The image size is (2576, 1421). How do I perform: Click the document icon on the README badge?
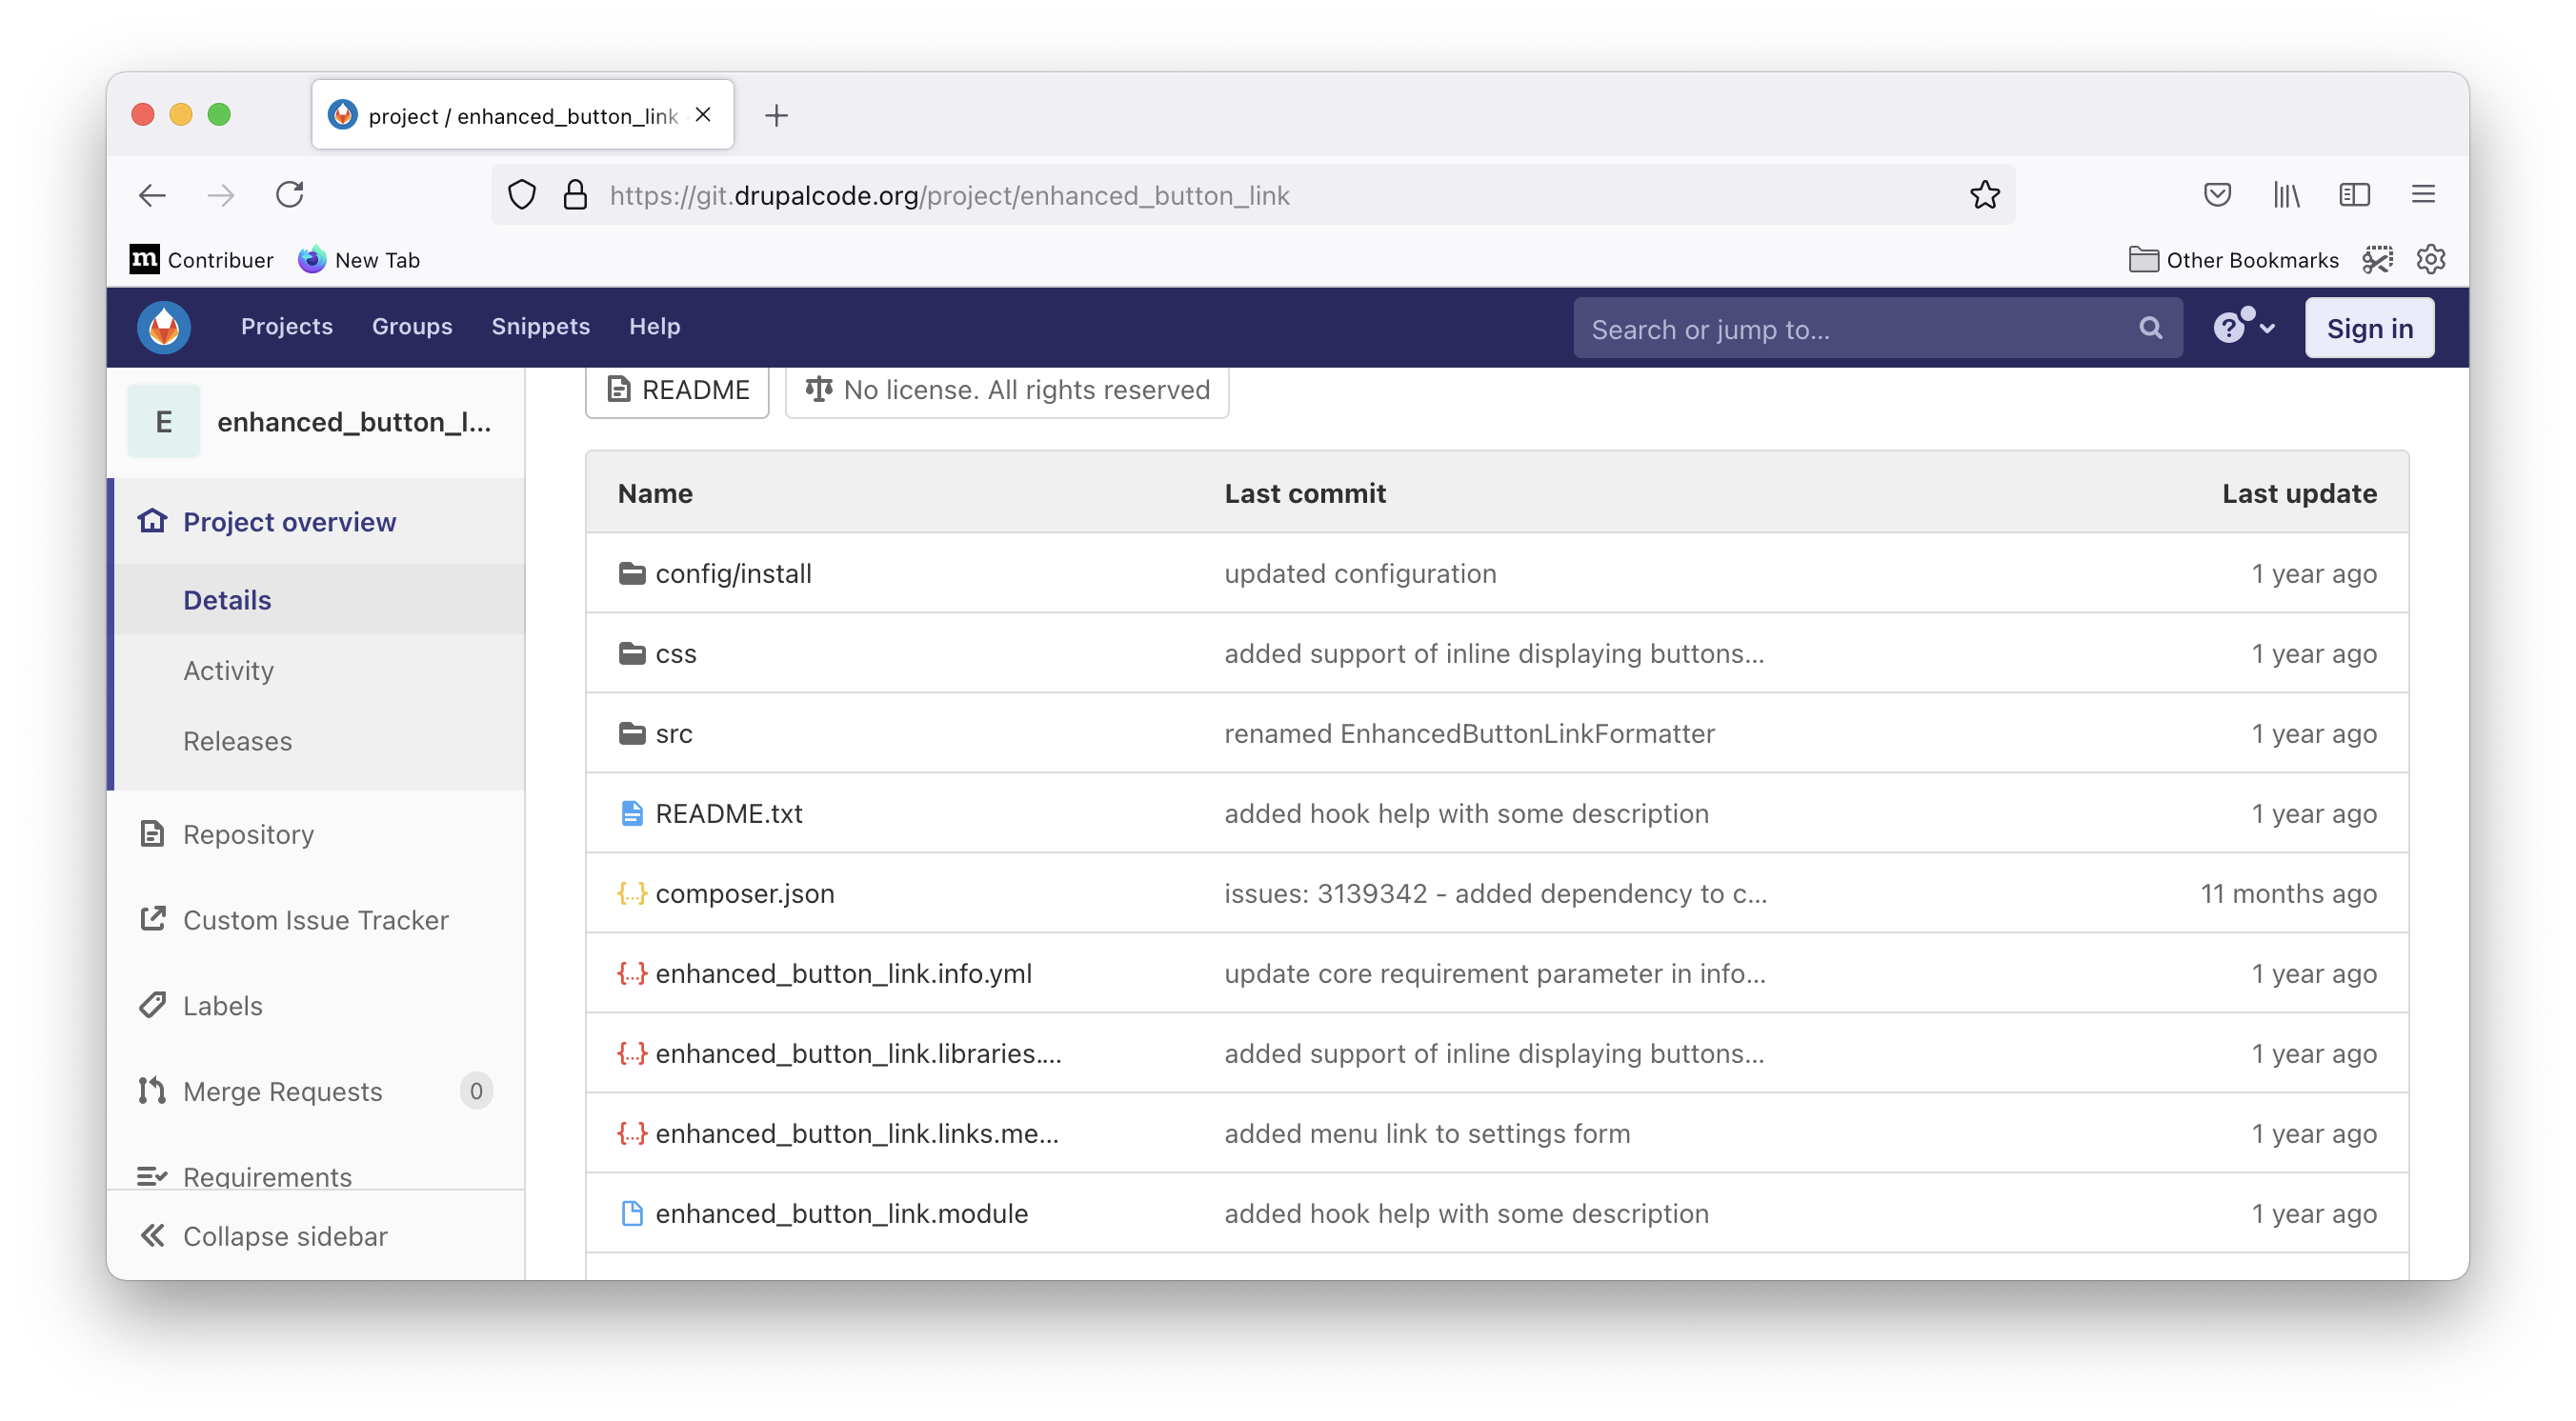[620, 390]
